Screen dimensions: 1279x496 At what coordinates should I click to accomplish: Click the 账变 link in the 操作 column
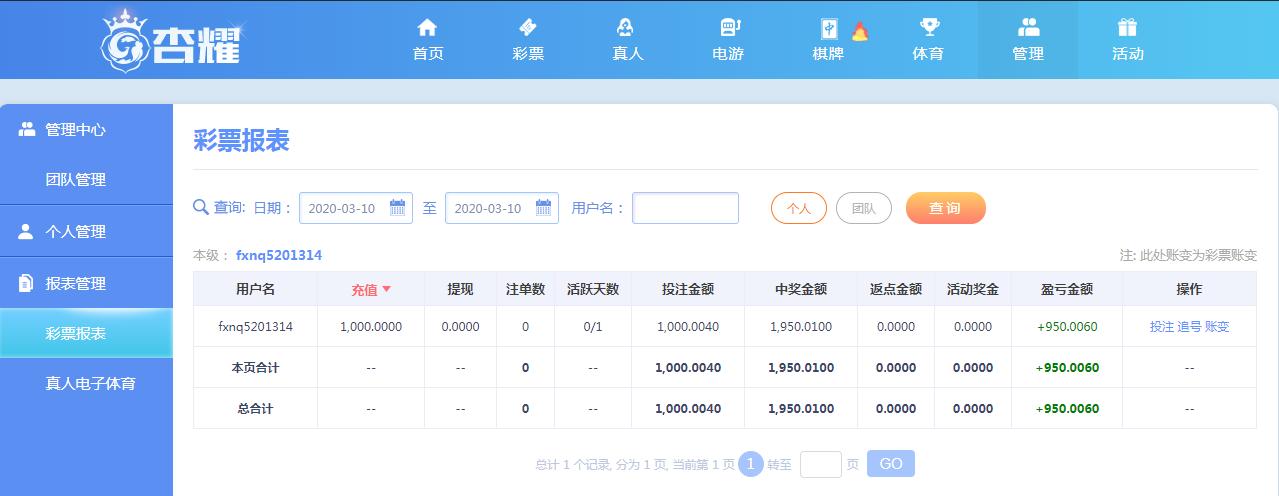pos(1217,326)
